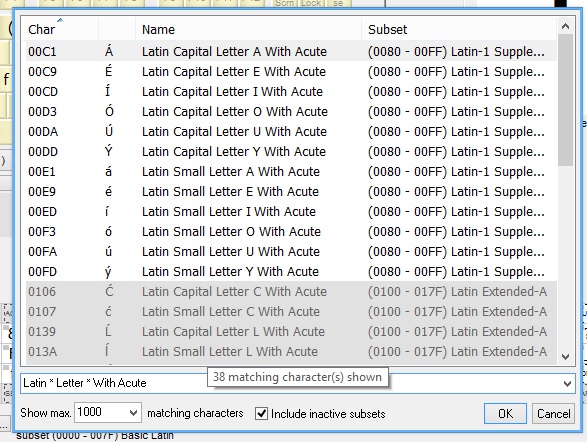Screen dimensions: 587x442
Task: Sort the list by the Name column header
Action: (x=249, y=29)
